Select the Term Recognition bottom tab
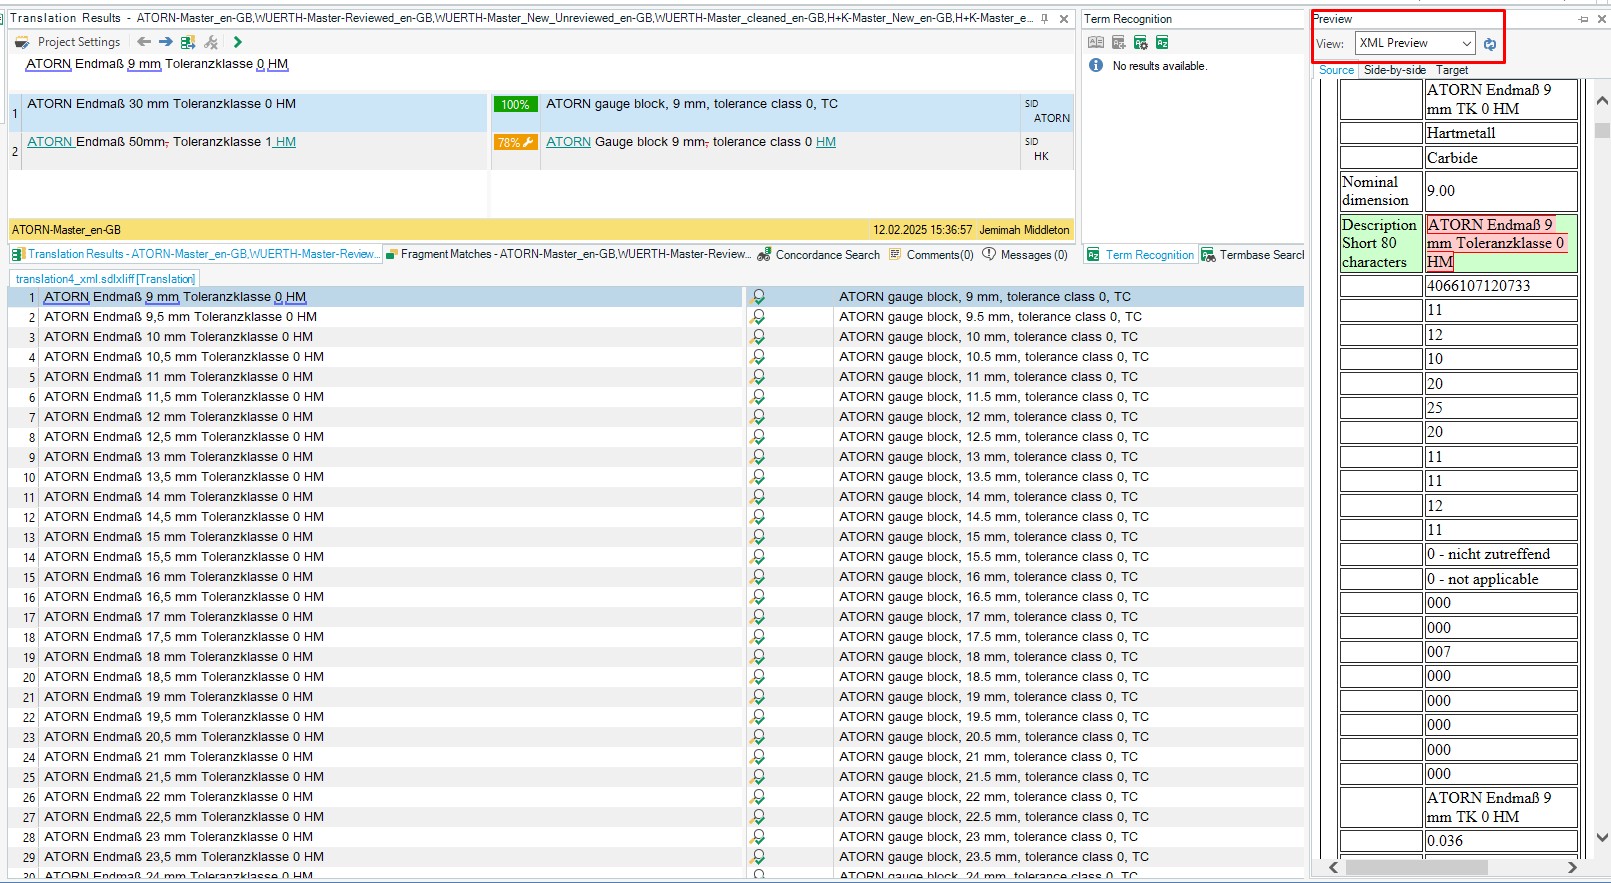Image resolution: width=1611 pixels, height=883 pixels. [1141, 255]
